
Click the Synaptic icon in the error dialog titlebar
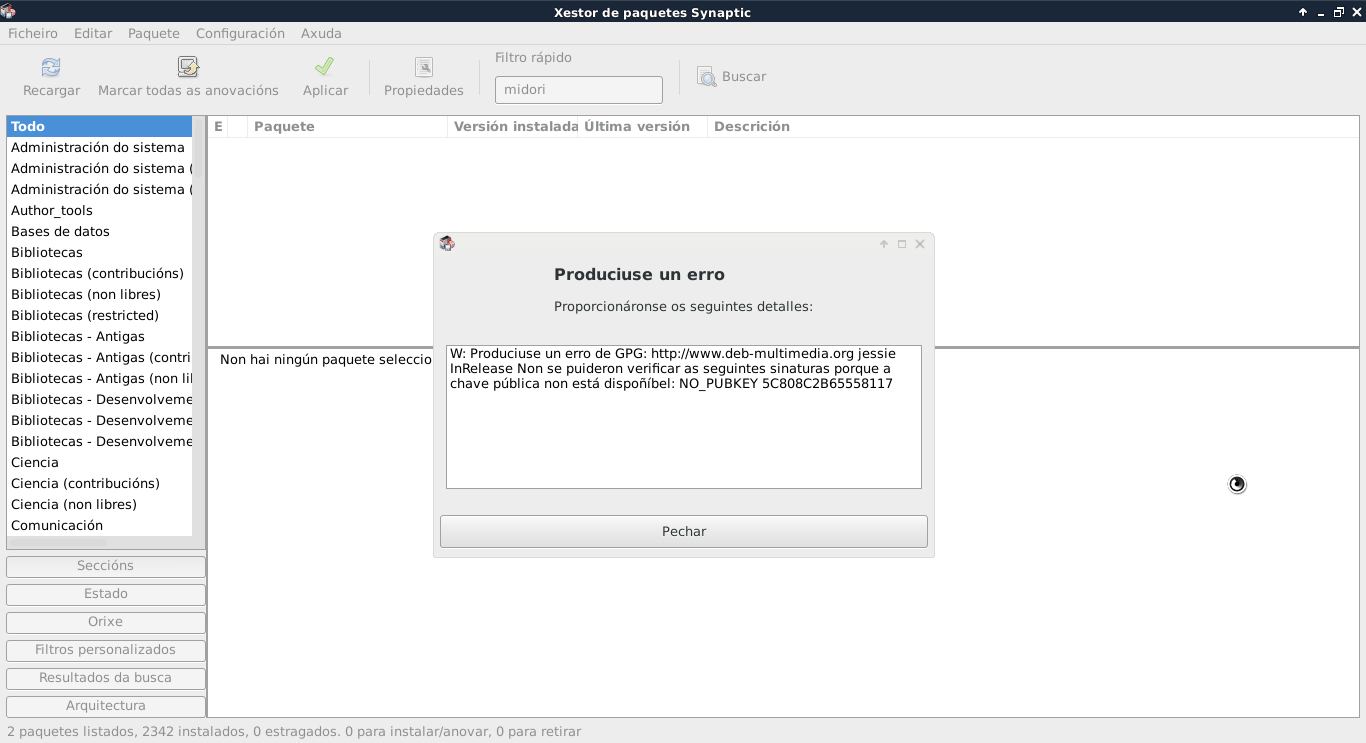pyautogui.click(x=447, y=244)
